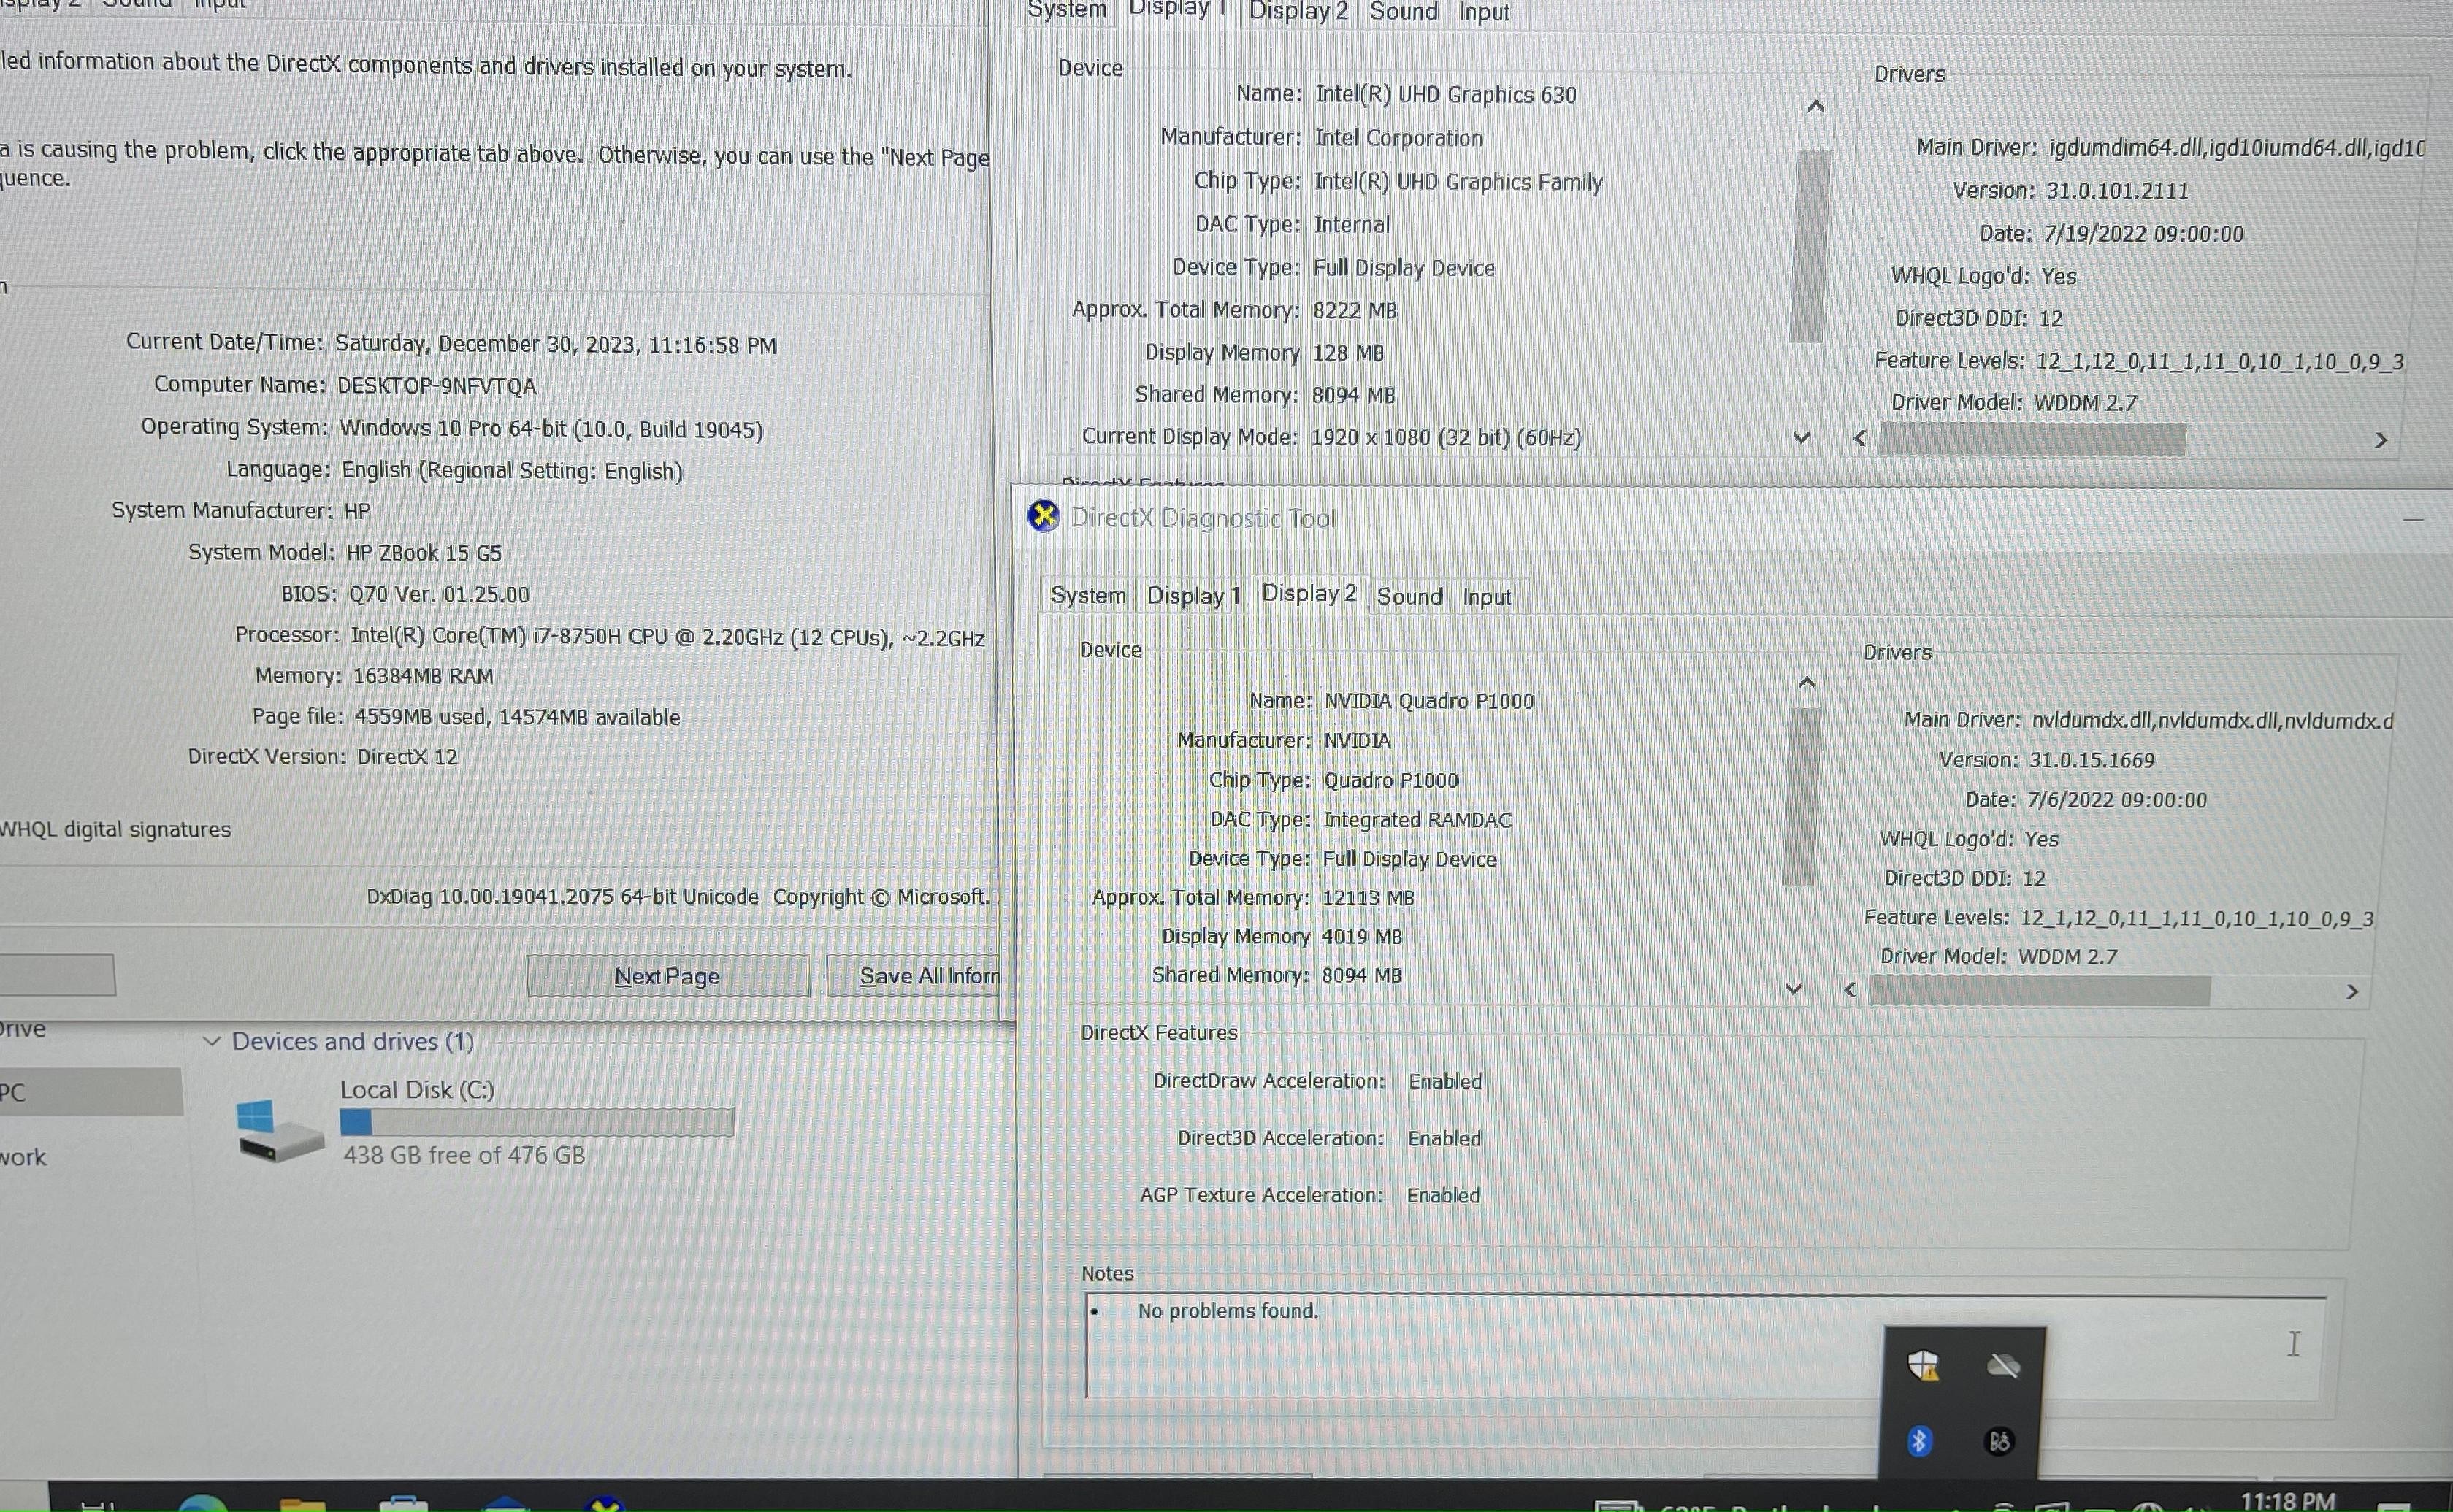Screen dimensions: 2453x1512
Task: Open Sound tab in the NVIDIA Quadro window
Action: pyautogui.click(x=1410, y=597)
